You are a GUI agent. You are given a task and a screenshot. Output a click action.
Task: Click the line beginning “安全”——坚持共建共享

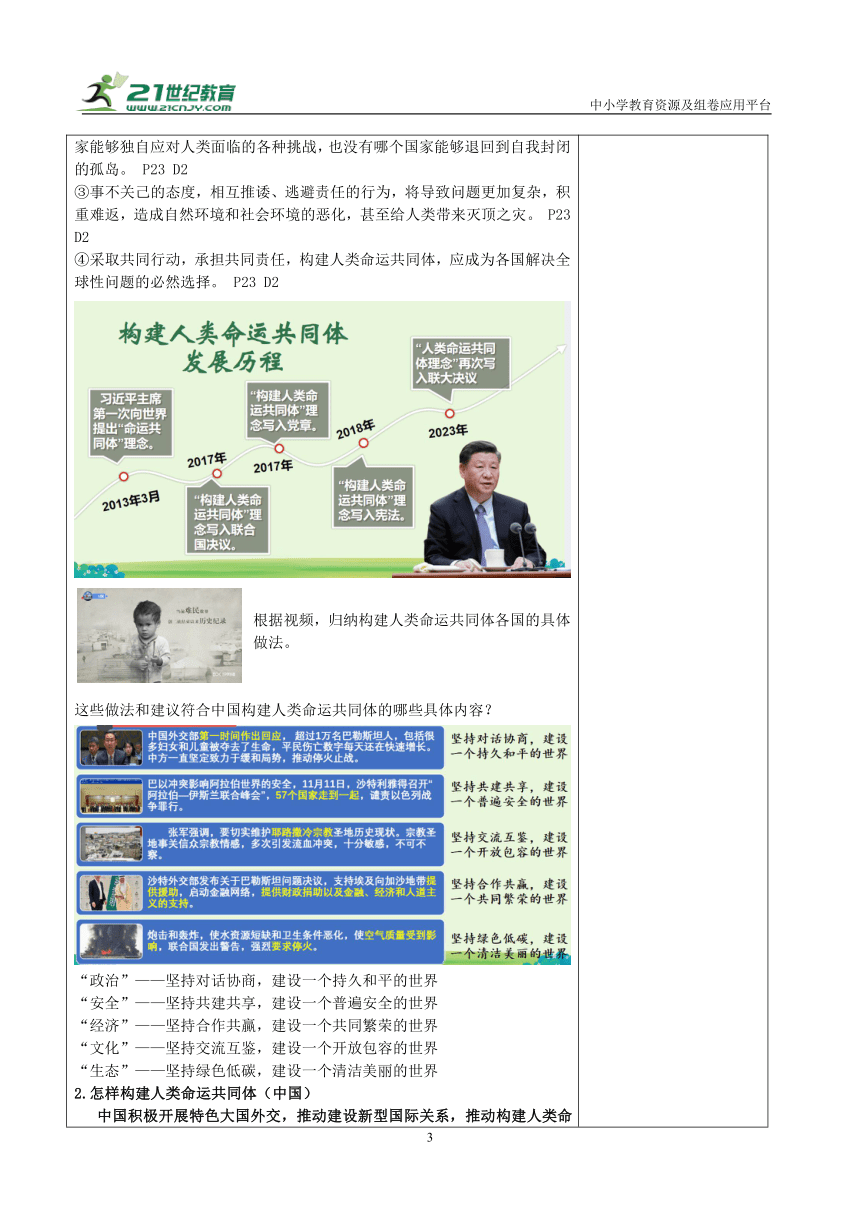point(257,1003)
